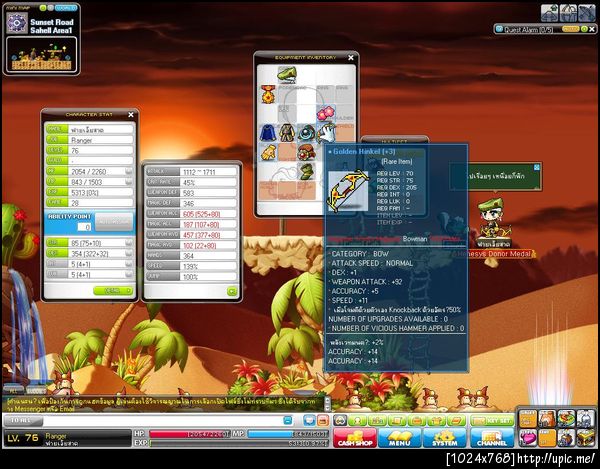This screenshot has height=469, width=600.
Task: Switch to the ALL chat tab
Action: point(13,391)
